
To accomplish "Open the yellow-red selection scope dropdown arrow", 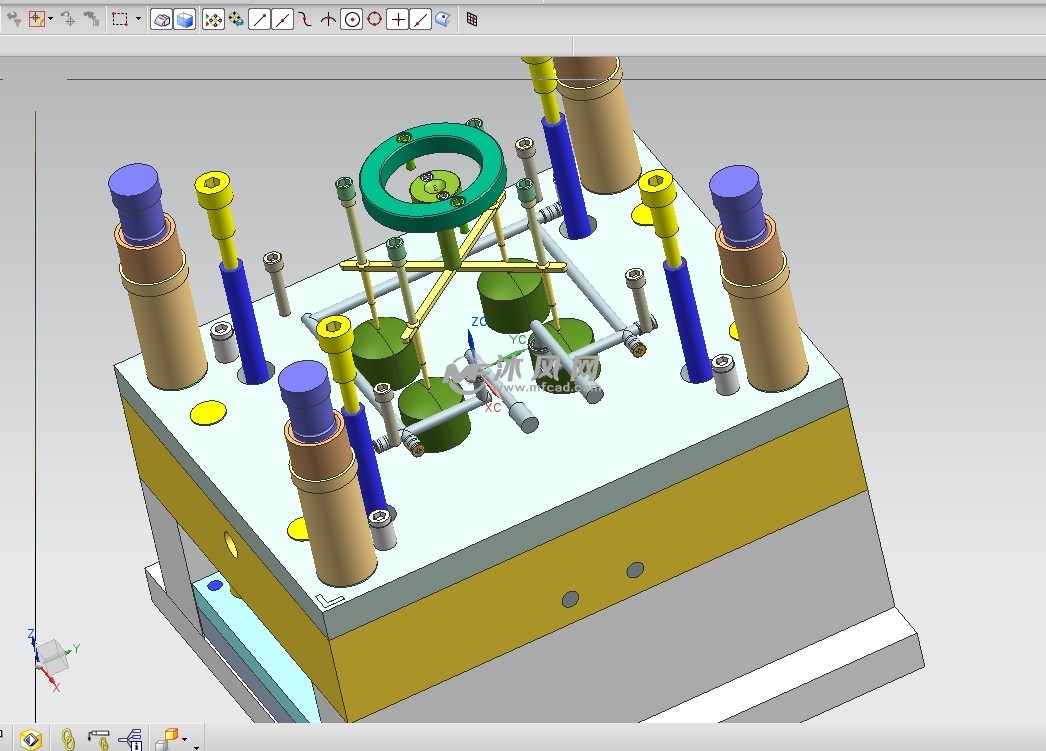I will click(52, 19).
